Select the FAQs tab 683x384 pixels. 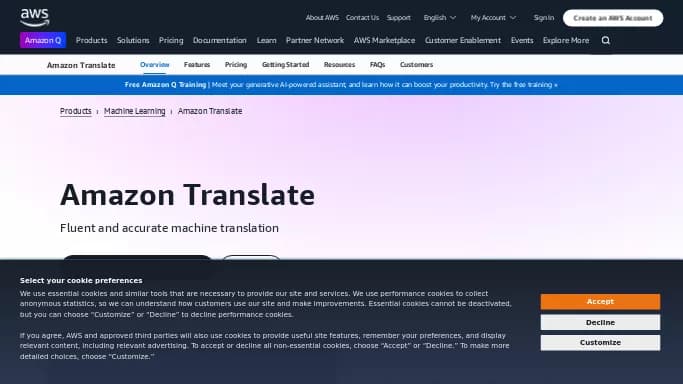pos(377,64)
